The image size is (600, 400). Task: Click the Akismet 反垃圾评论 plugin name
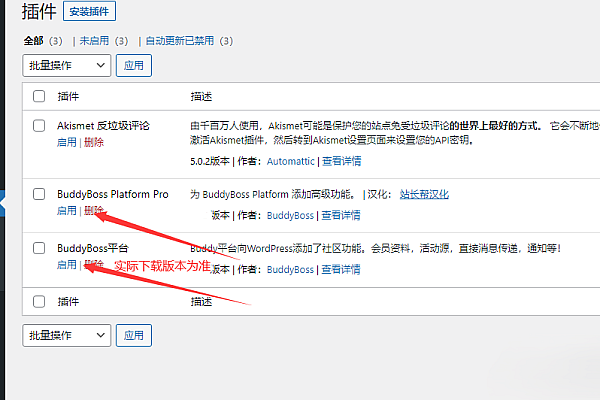coord(103,126)
